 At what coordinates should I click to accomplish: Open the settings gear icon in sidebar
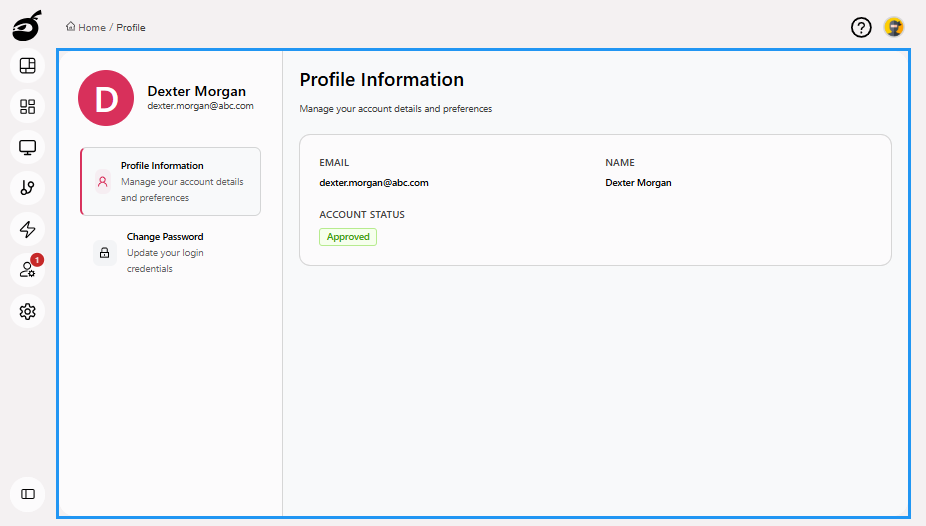(27, 311)
